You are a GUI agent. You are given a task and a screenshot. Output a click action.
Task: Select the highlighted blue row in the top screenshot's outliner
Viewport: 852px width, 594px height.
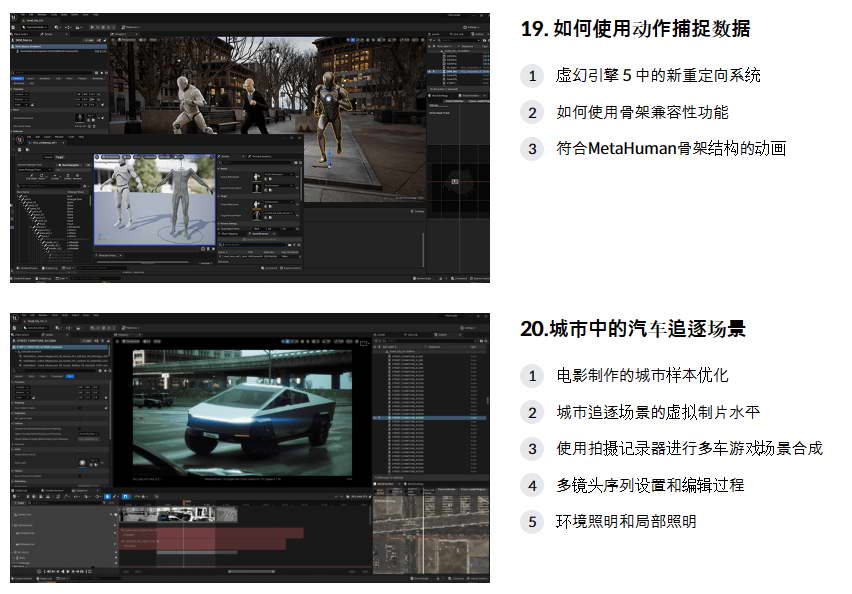coord(458,71)
